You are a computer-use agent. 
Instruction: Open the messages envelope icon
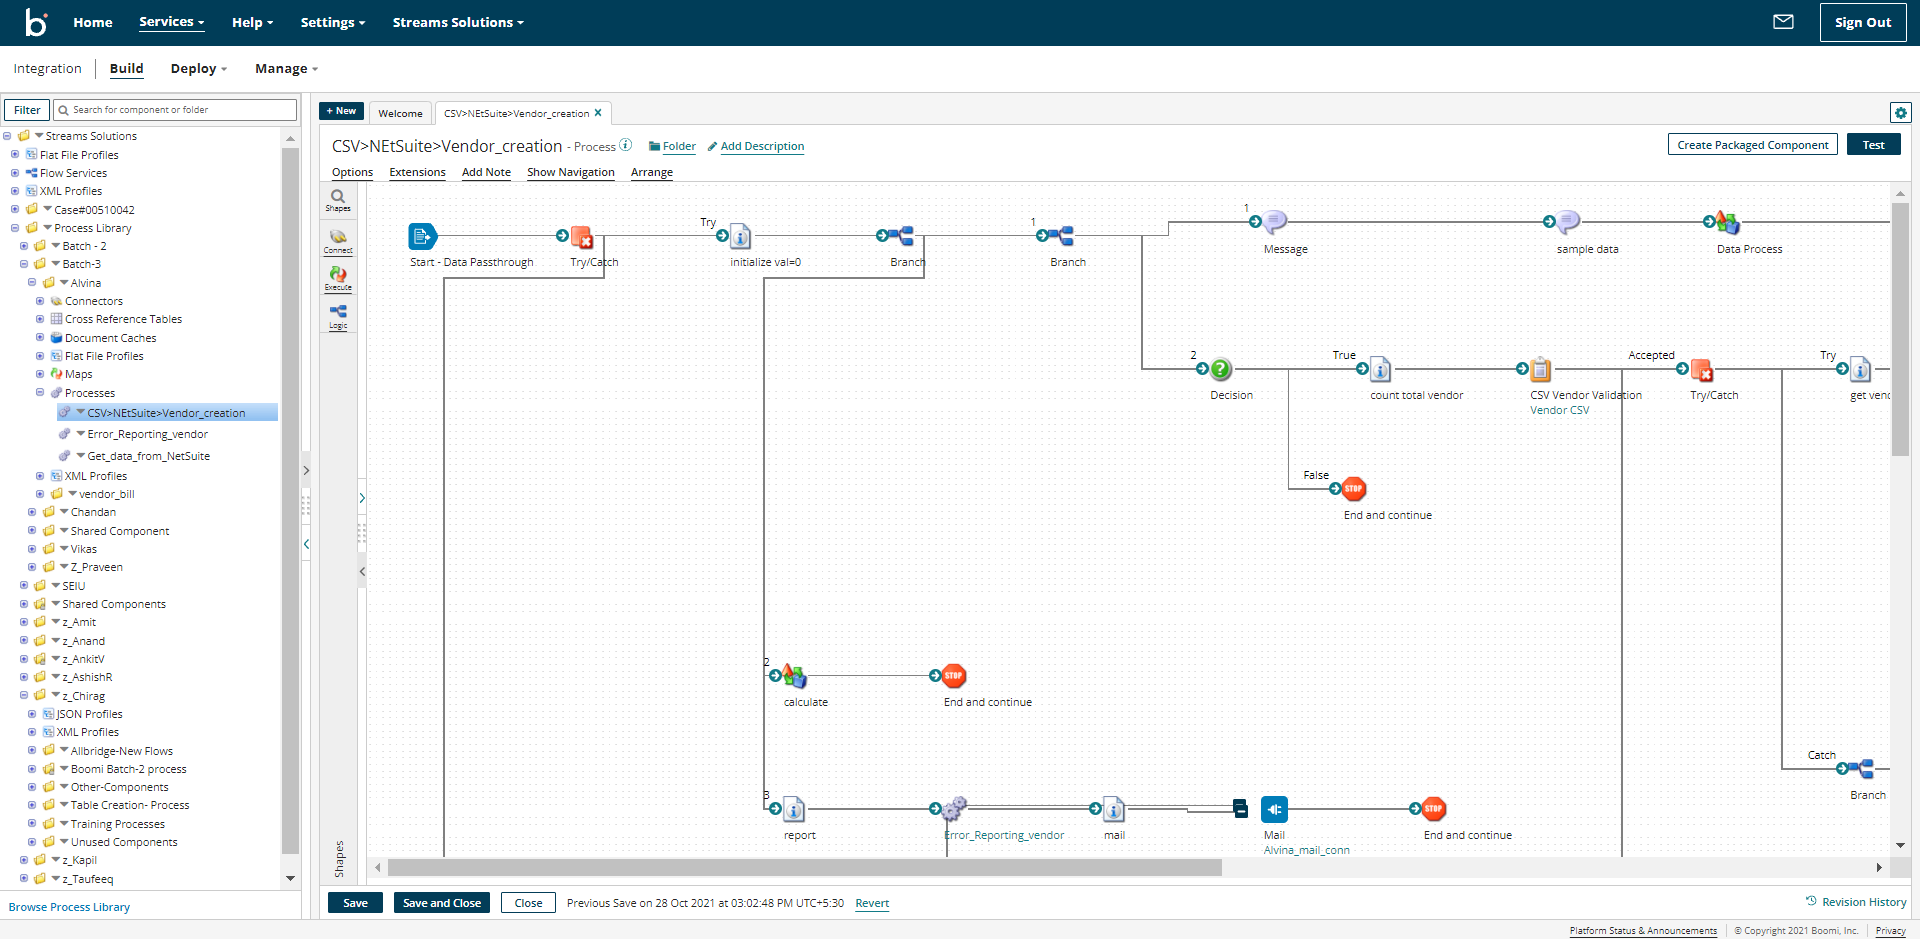click(1783, 22)
